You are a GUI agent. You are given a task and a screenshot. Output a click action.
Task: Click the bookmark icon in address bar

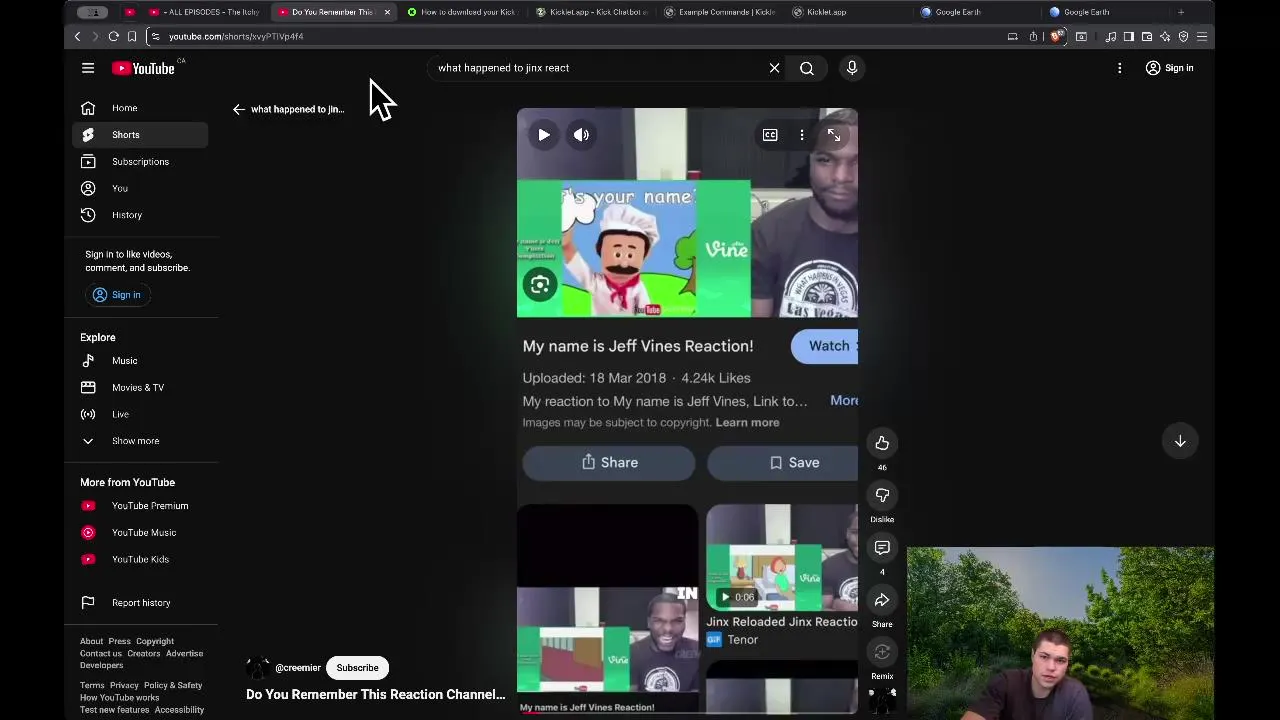click(x=132, y=36)
